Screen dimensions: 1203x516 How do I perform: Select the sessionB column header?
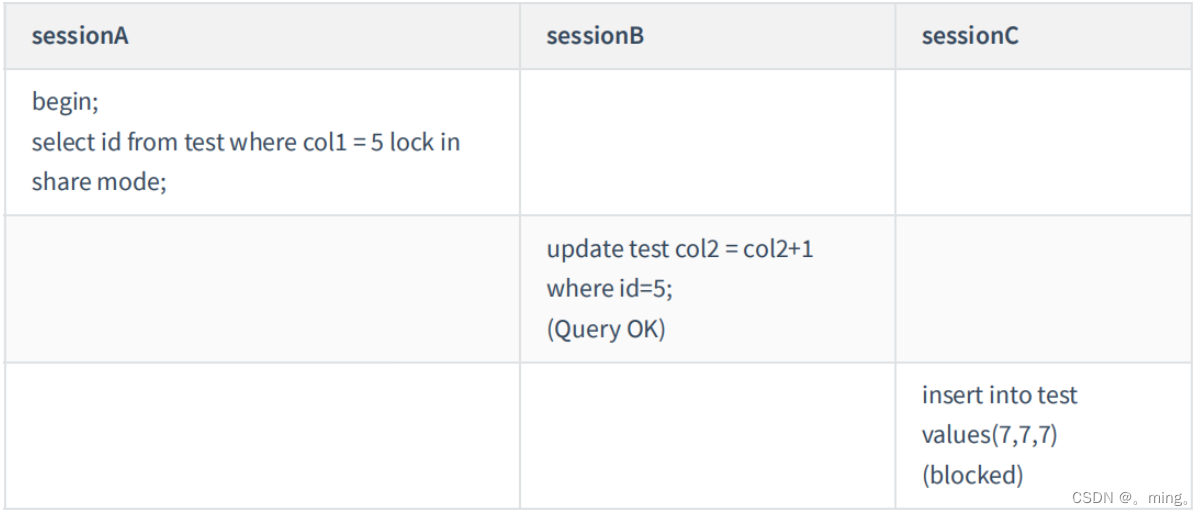click(x=595, y=37)
